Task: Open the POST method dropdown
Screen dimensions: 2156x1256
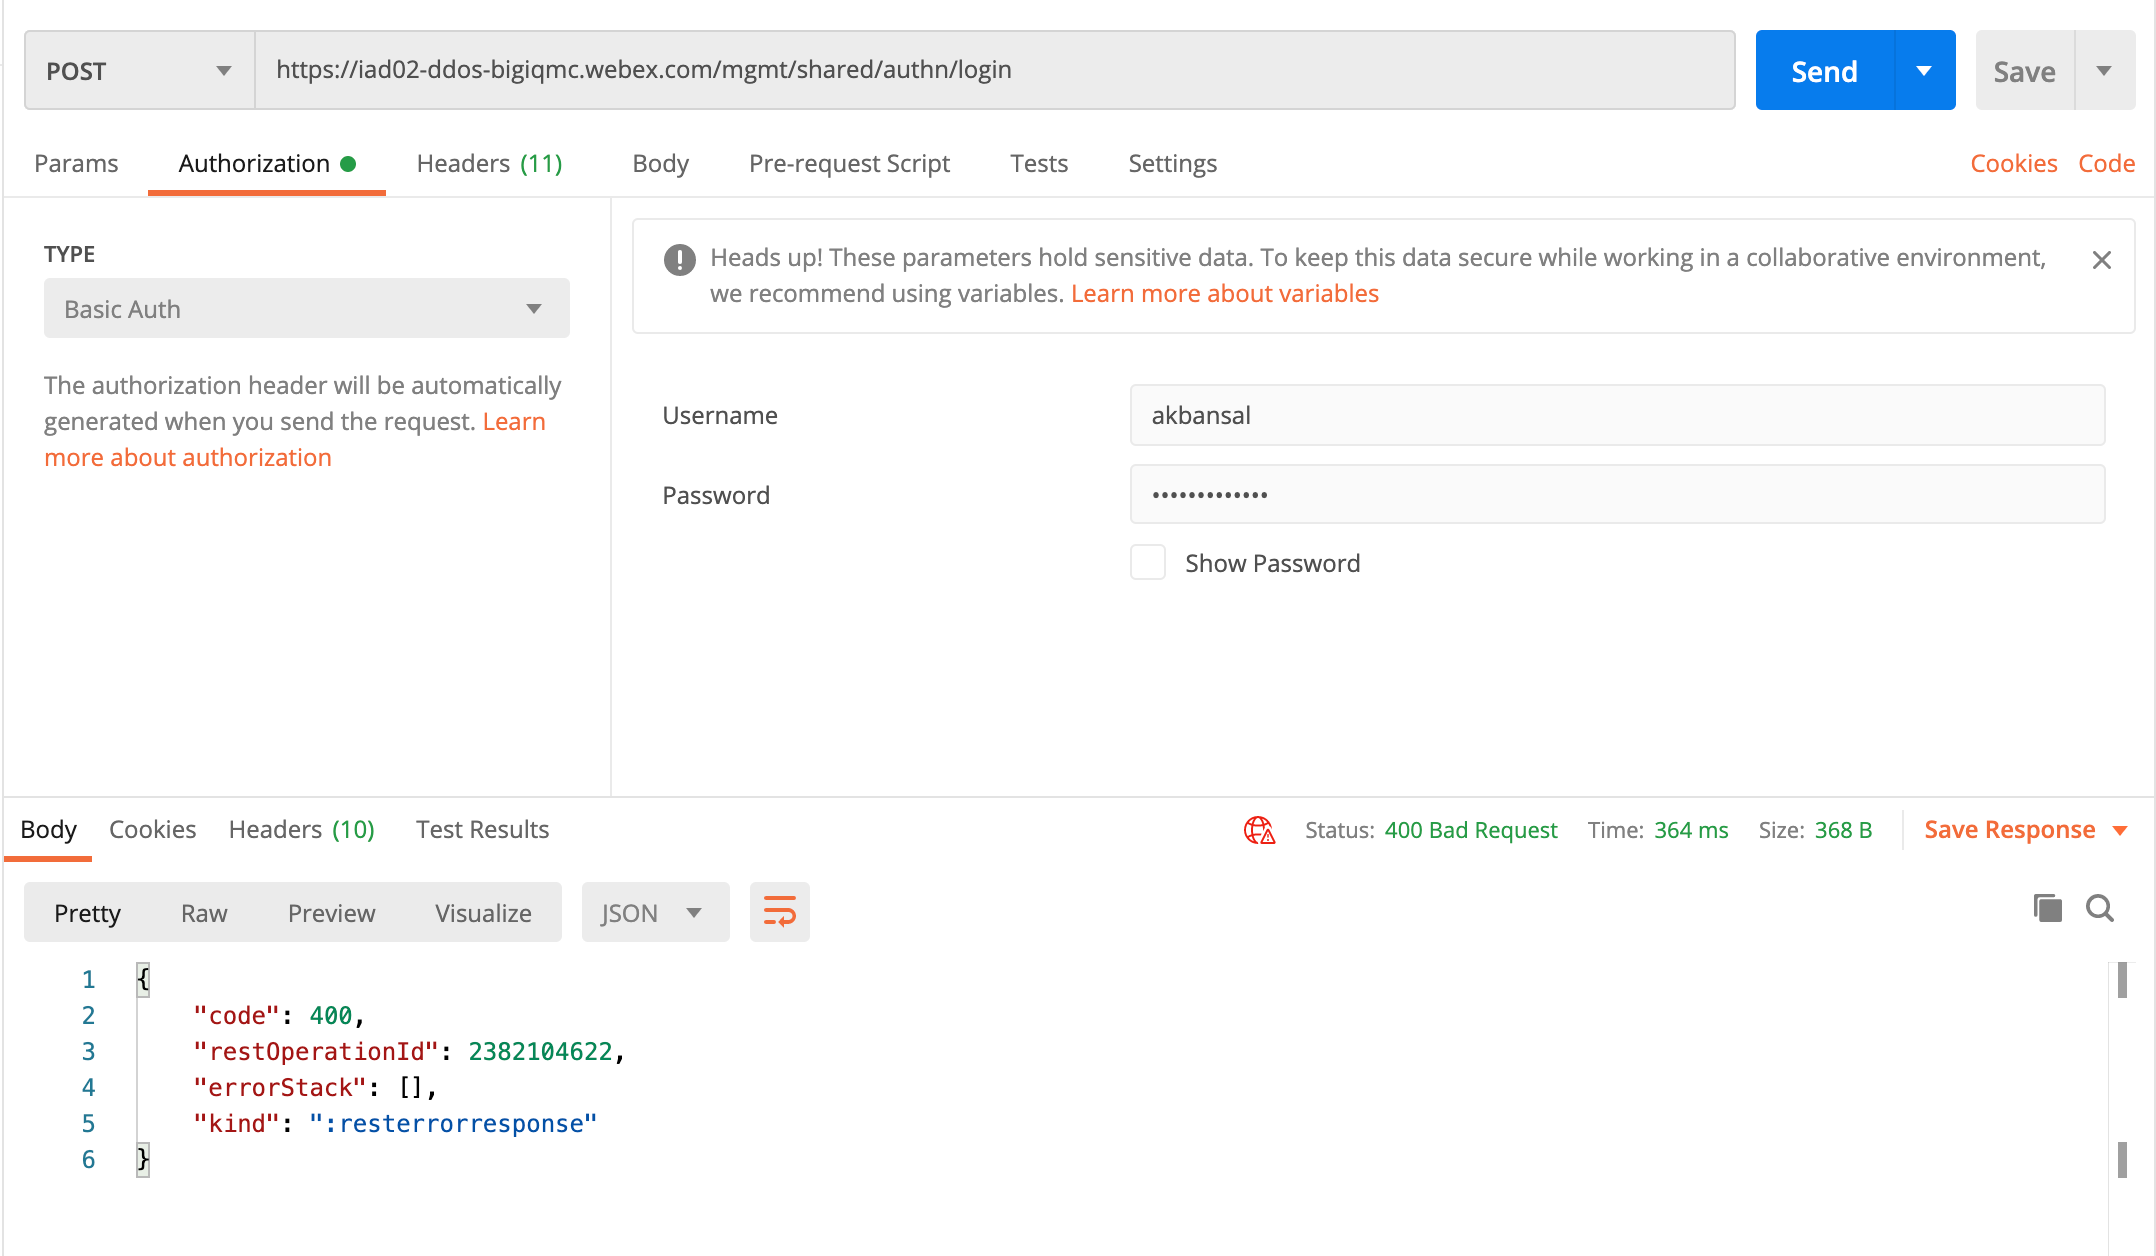Action: [139, 71]
